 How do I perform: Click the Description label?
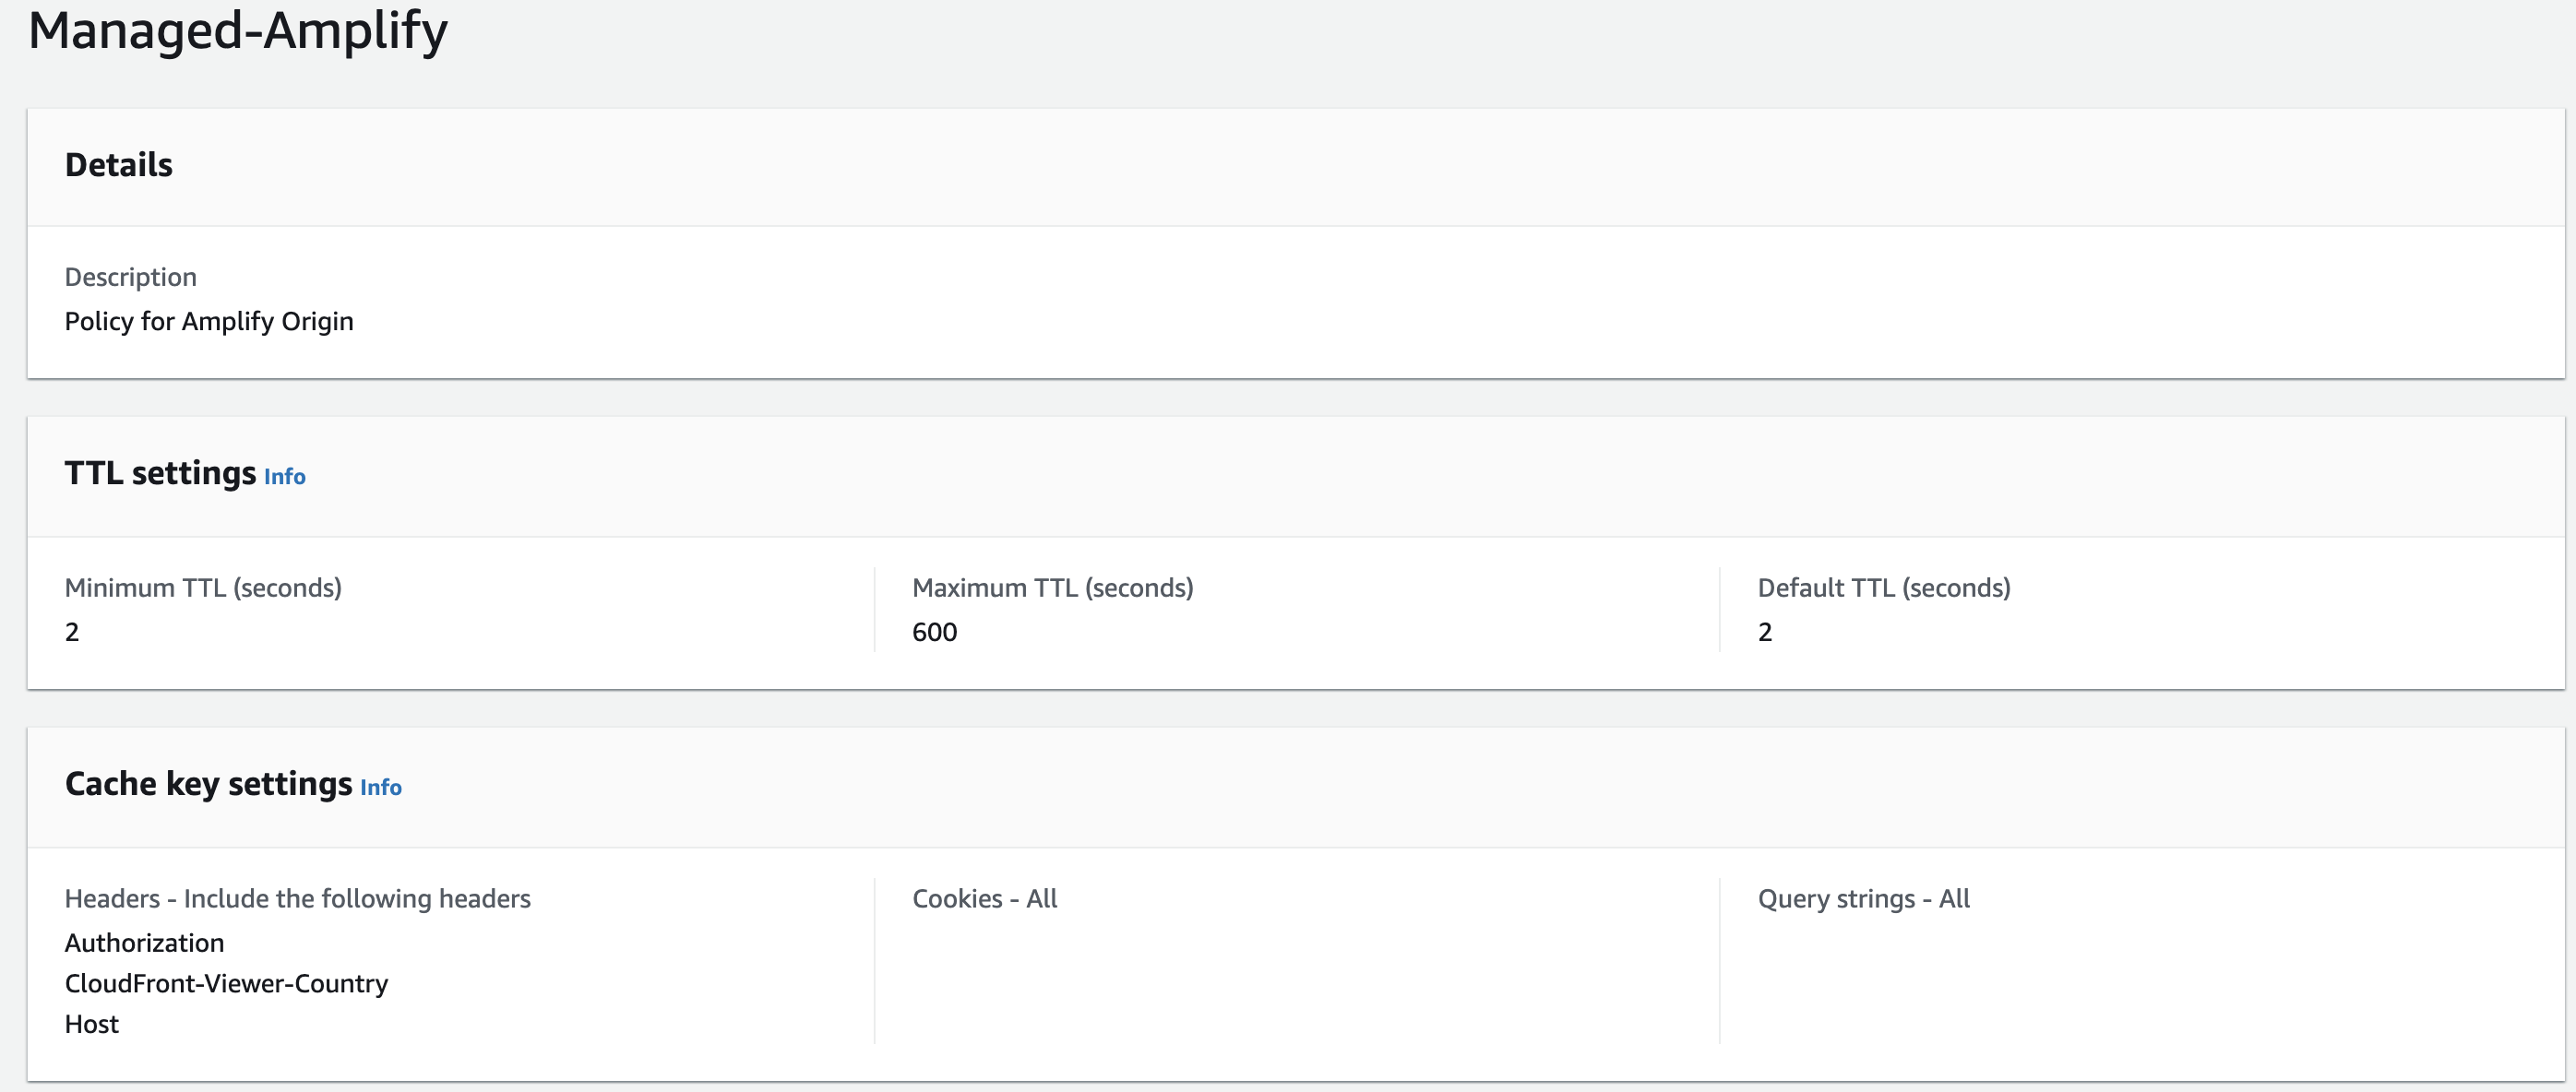(130, 277)
